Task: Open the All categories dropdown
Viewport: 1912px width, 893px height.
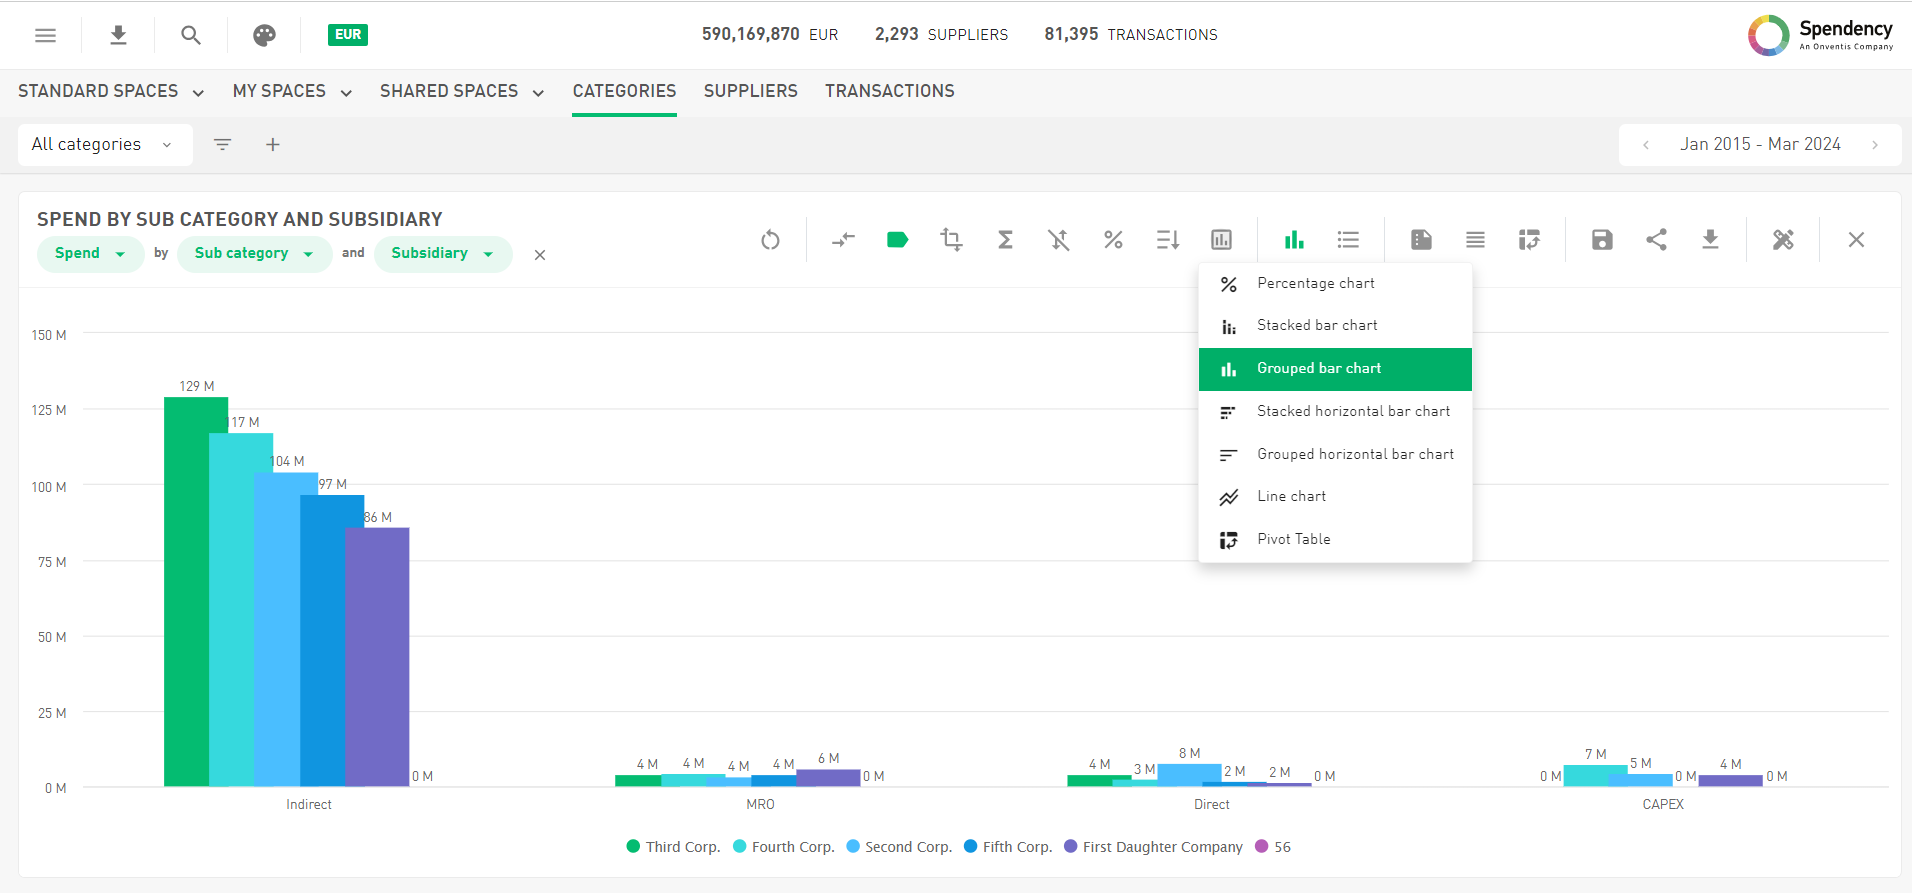Action: (101, 145)
